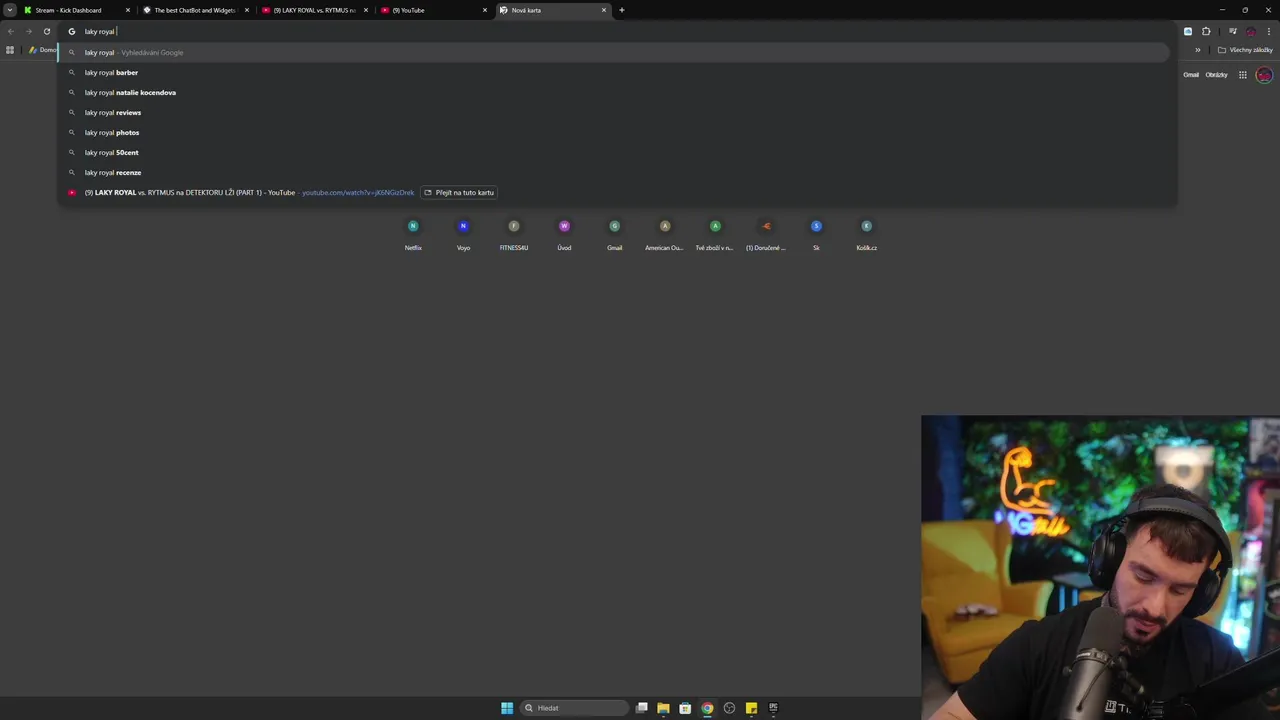Close the Nová karta tab
Image resolution: width=1280 pixels, height=720 pixels.
coord(604,10)
